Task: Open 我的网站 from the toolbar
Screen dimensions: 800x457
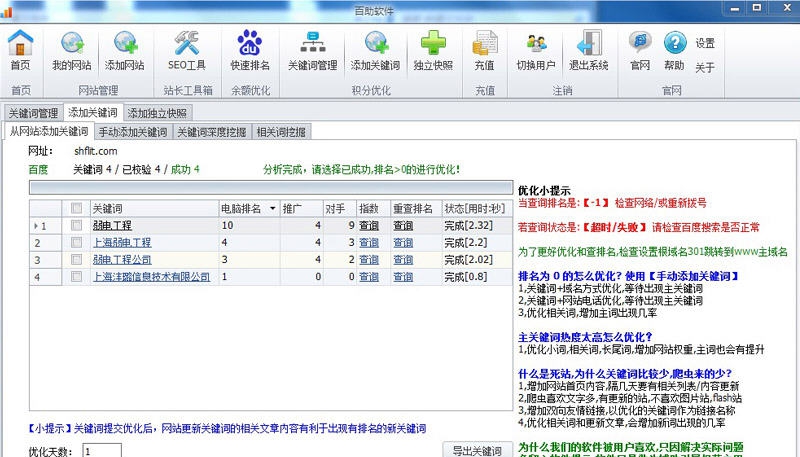Action: 72,49
